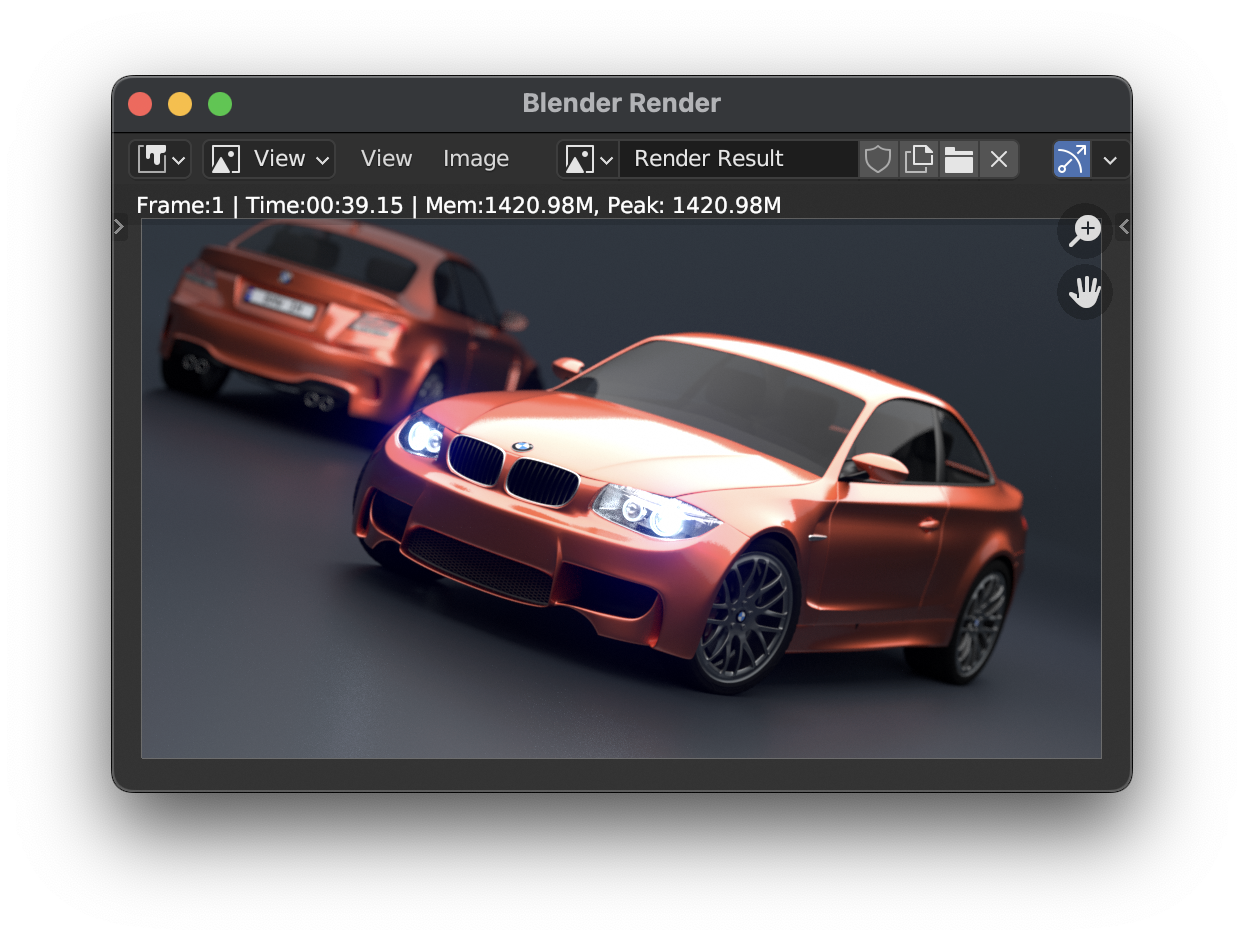Expand the gizmo options dropdown arrow
This screenshot has width=1244, height=940.
(1110, 159)
